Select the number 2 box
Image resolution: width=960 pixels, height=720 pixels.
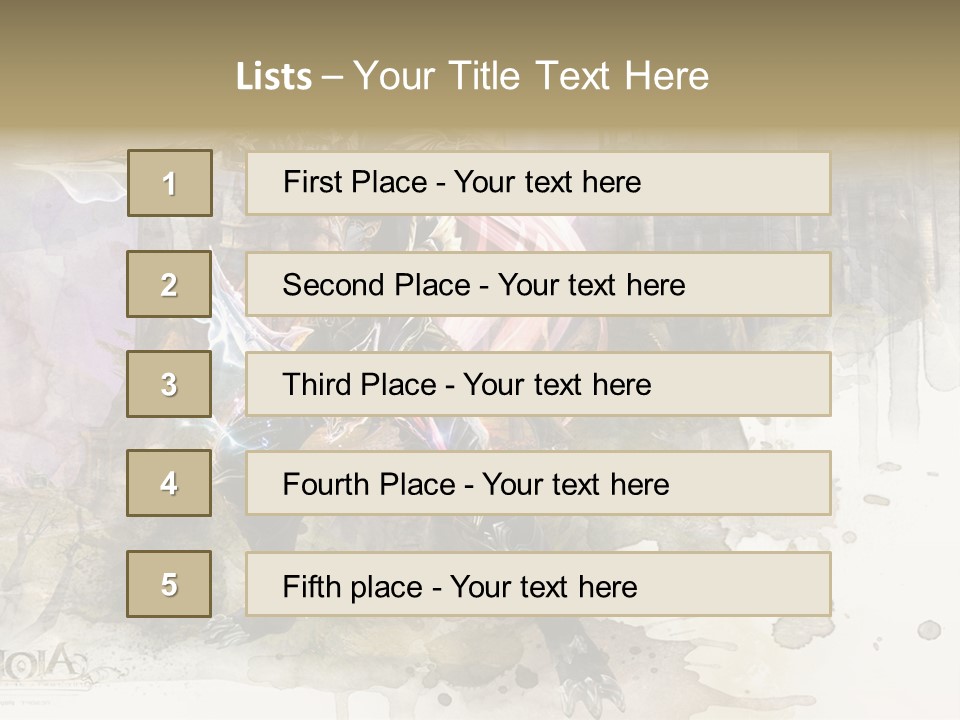[169, 284]
